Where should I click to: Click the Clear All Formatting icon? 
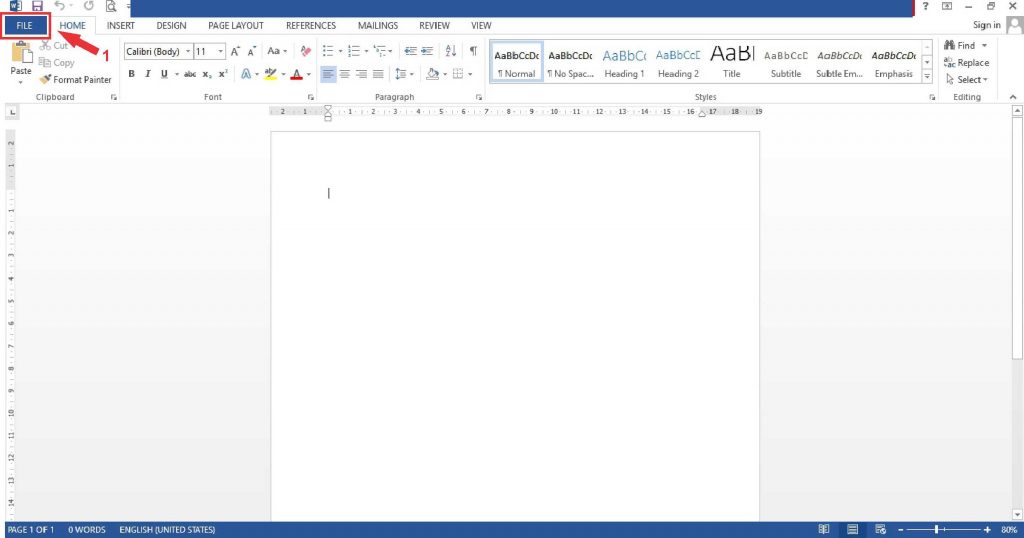306,51
